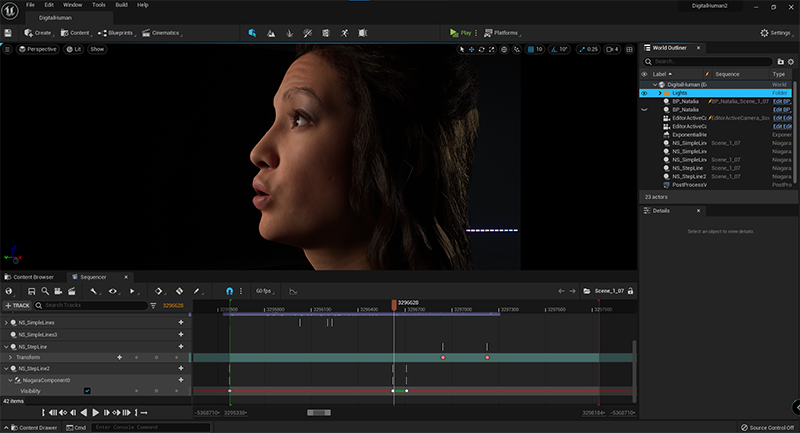Collapse the NiagaraComponent0 track
The image size is (800, 433).
(11, 380)
